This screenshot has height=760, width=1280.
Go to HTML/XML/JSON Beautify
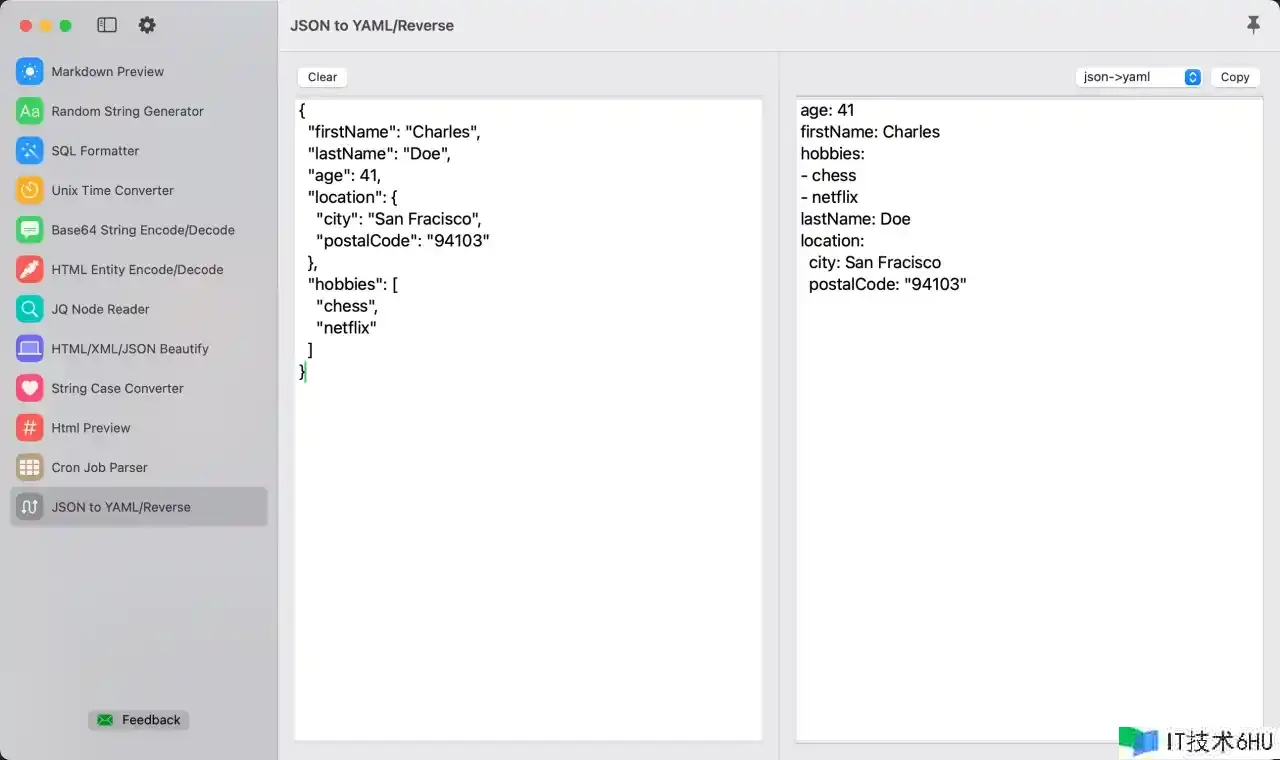point(139,349)
